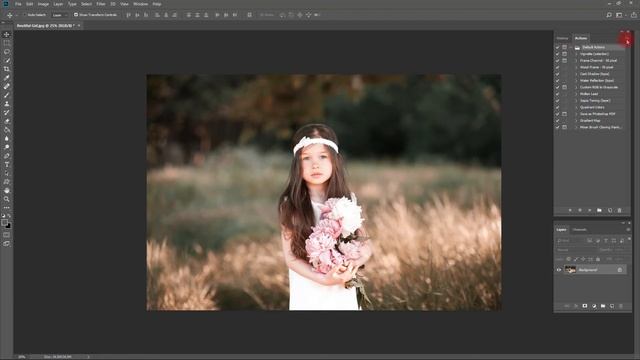The width and height of the screenshot is (640, 360).
Task: Open Auto-Select Layer dropdown in options bar
Action: 60,15
